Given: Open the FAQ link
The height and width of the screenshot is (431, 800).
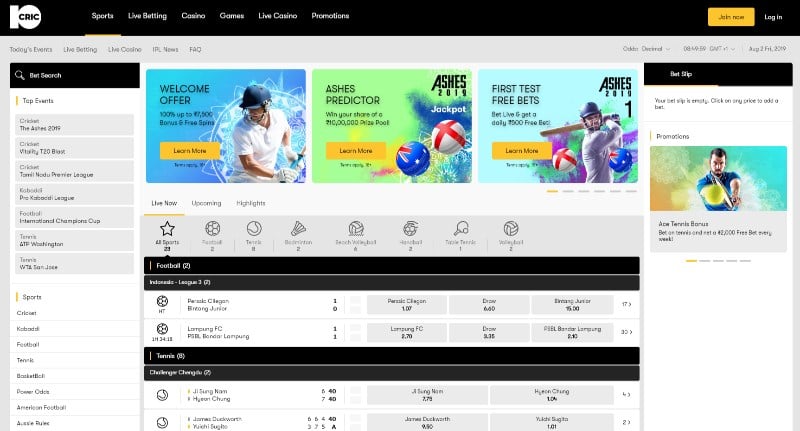Looking at the screenshot, I should pos(195,49).
